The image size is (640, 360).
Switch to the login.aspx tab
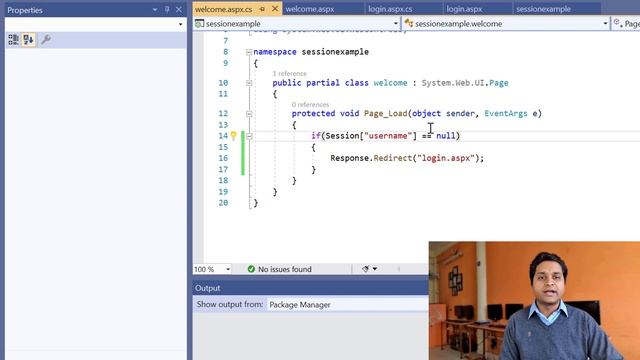(x=464, y=9)
